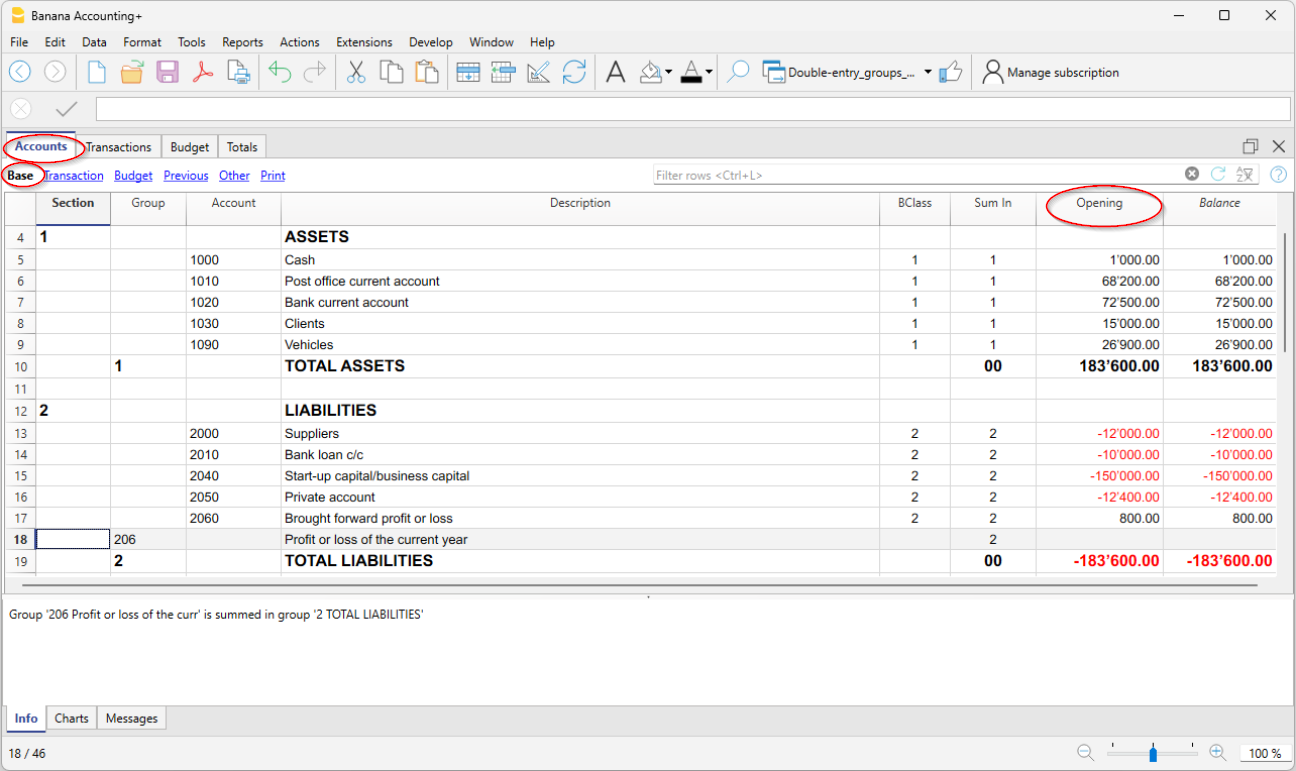Expand the Double-entry_groups window dropdown
The image size is (1296, 771).
[x=928, y=72]
